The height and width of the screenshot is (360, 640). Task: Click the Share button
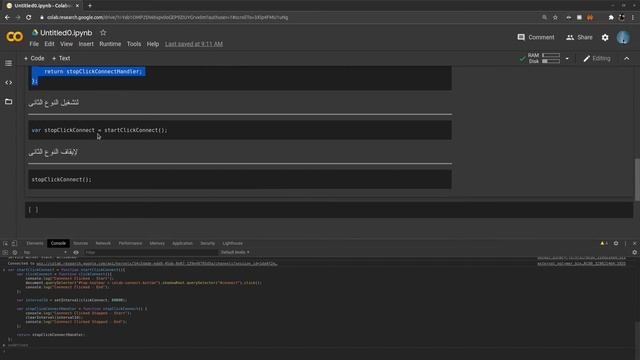(579, 38)
